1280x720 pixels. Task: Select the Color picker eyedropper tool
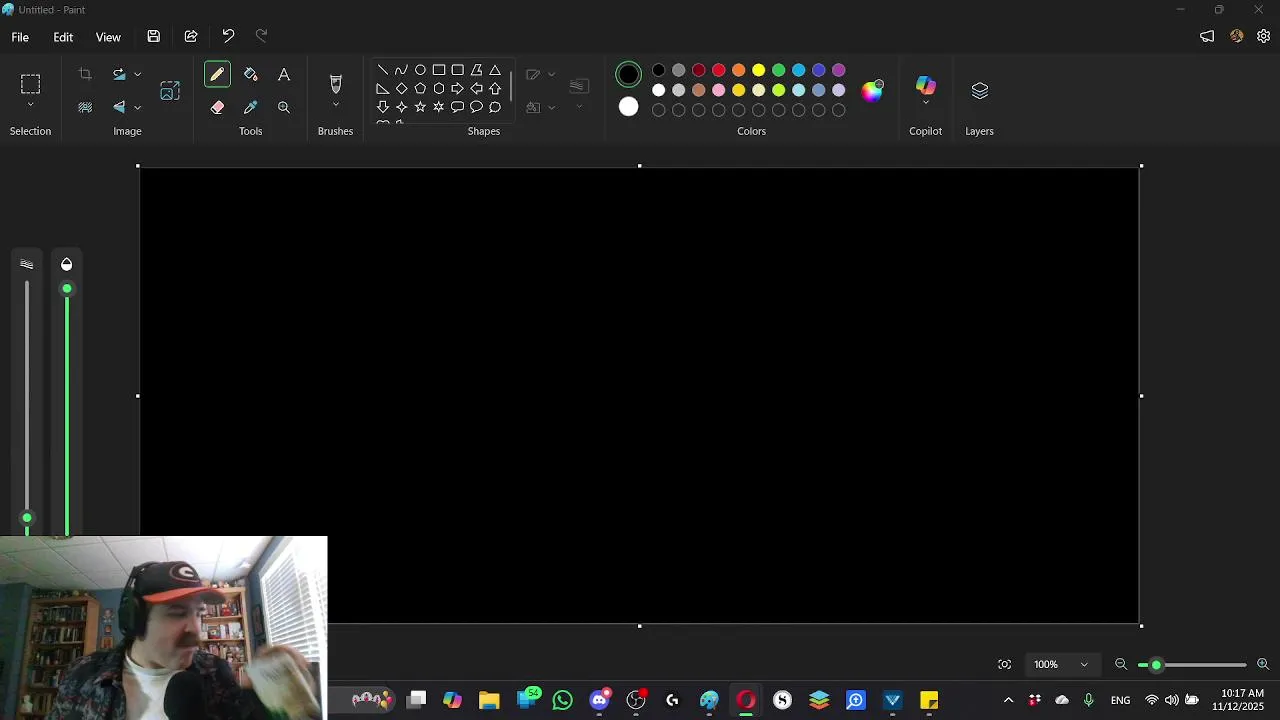pyautogui.click(x=251, y=107)
